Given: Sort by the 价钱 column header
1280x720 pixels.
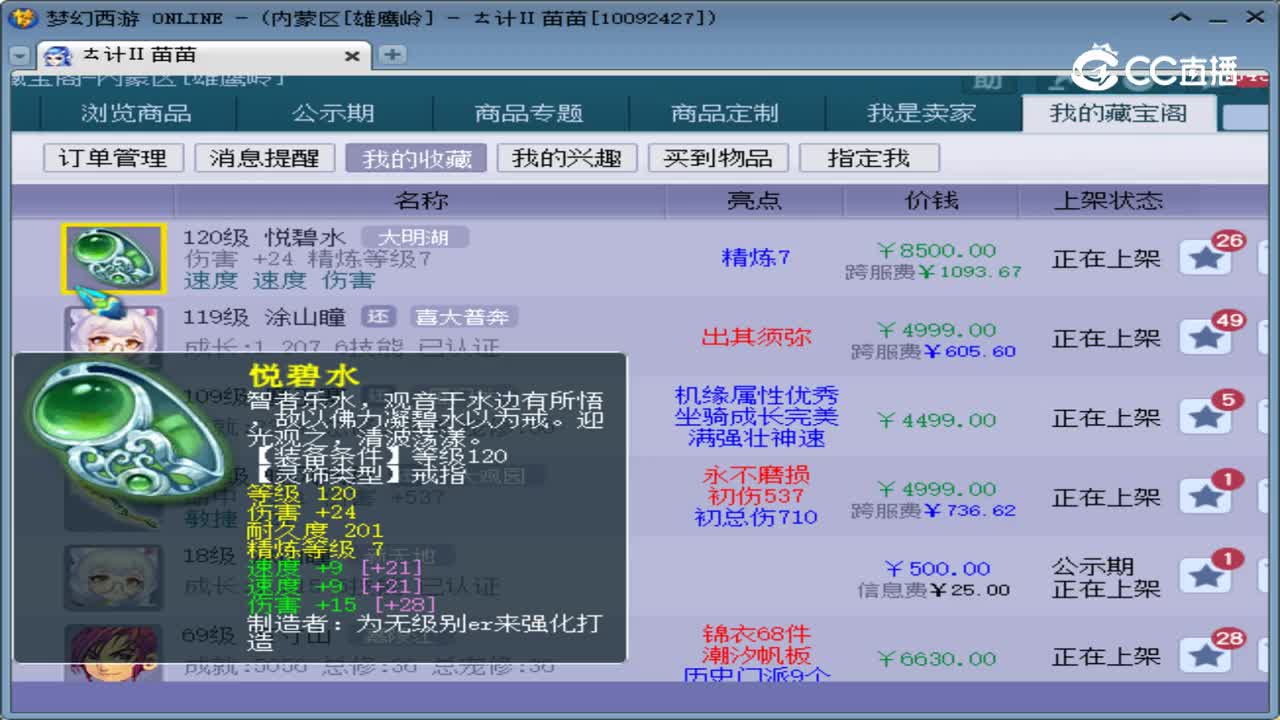Looking at the screenshot, I should tap(931, 201).
